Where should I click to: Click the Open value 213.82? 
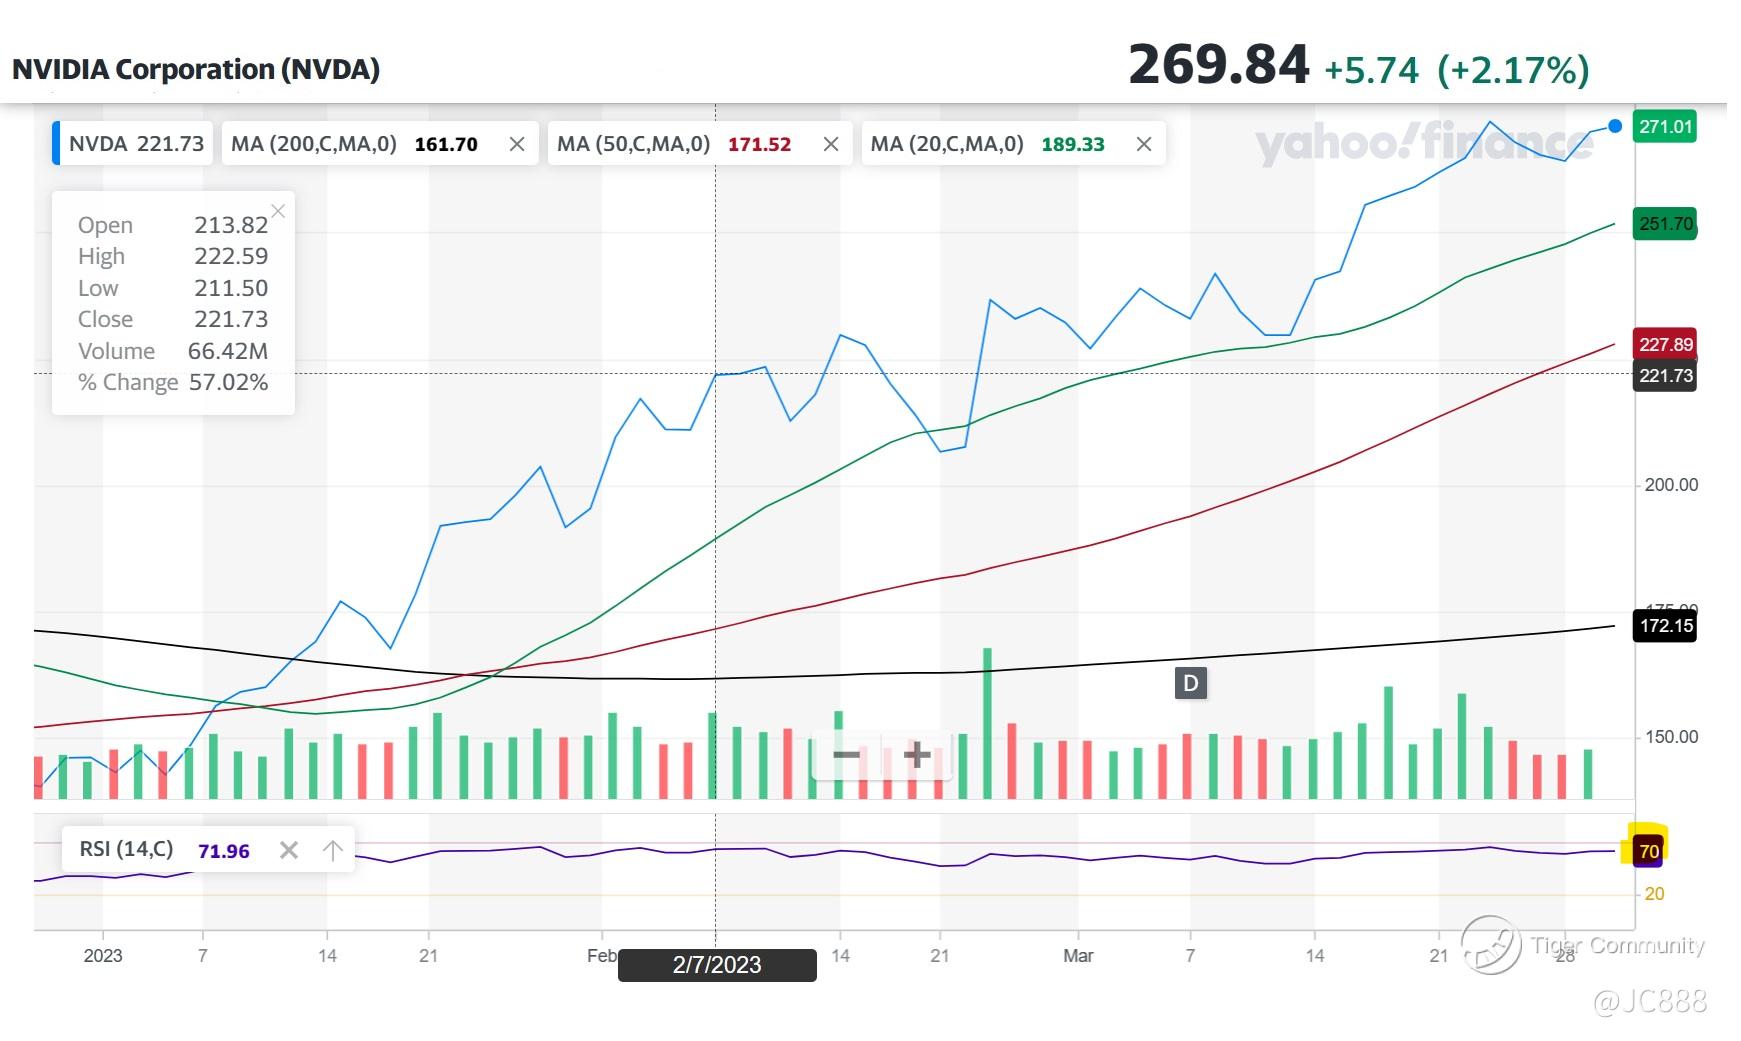pyautogui.click(x=231, y=225)
